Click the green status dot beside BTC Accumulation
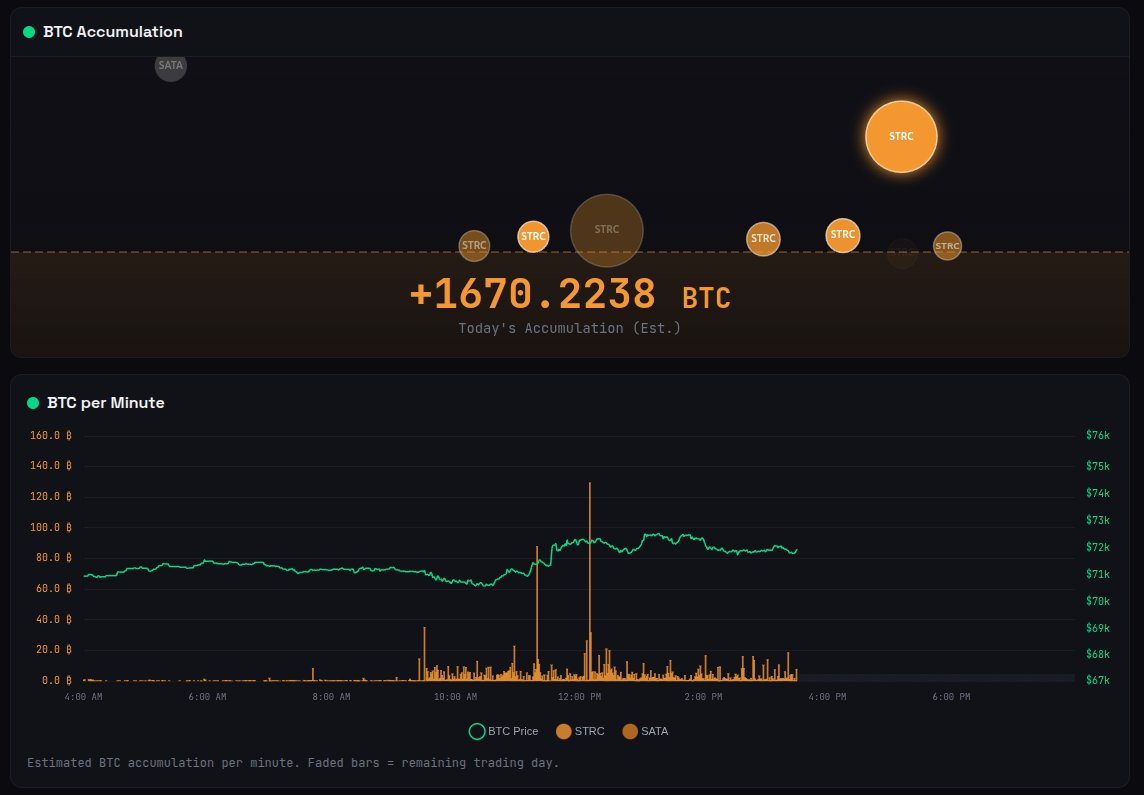The image size is (1144, 795). (29, 32)
